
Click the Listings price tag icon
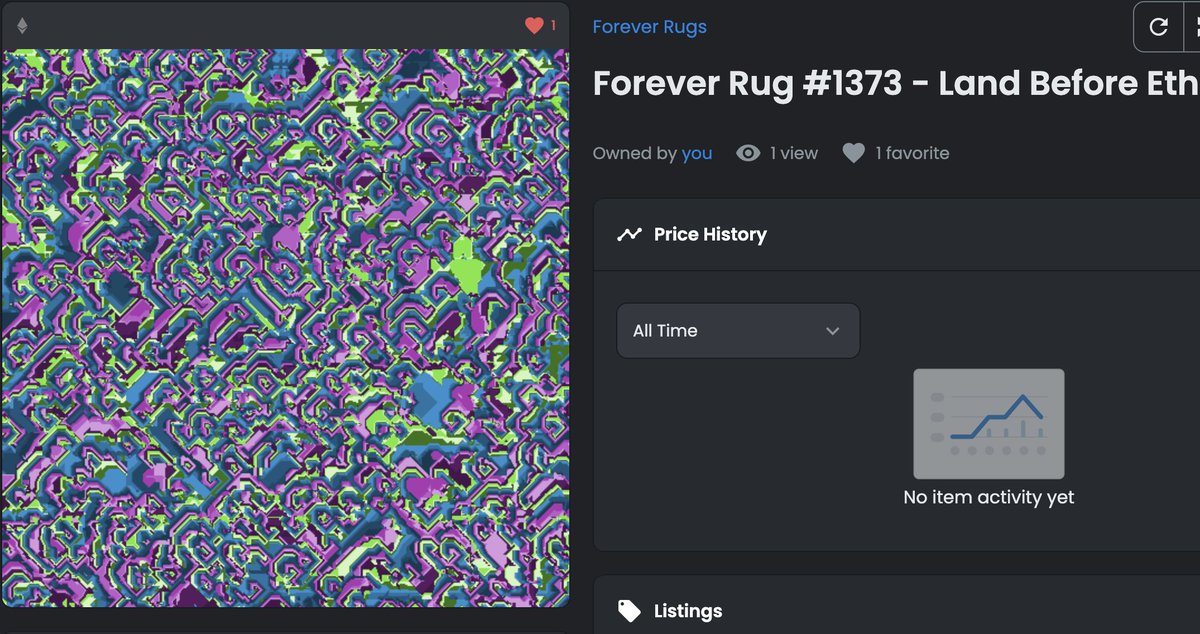click(x=629, y=611)
